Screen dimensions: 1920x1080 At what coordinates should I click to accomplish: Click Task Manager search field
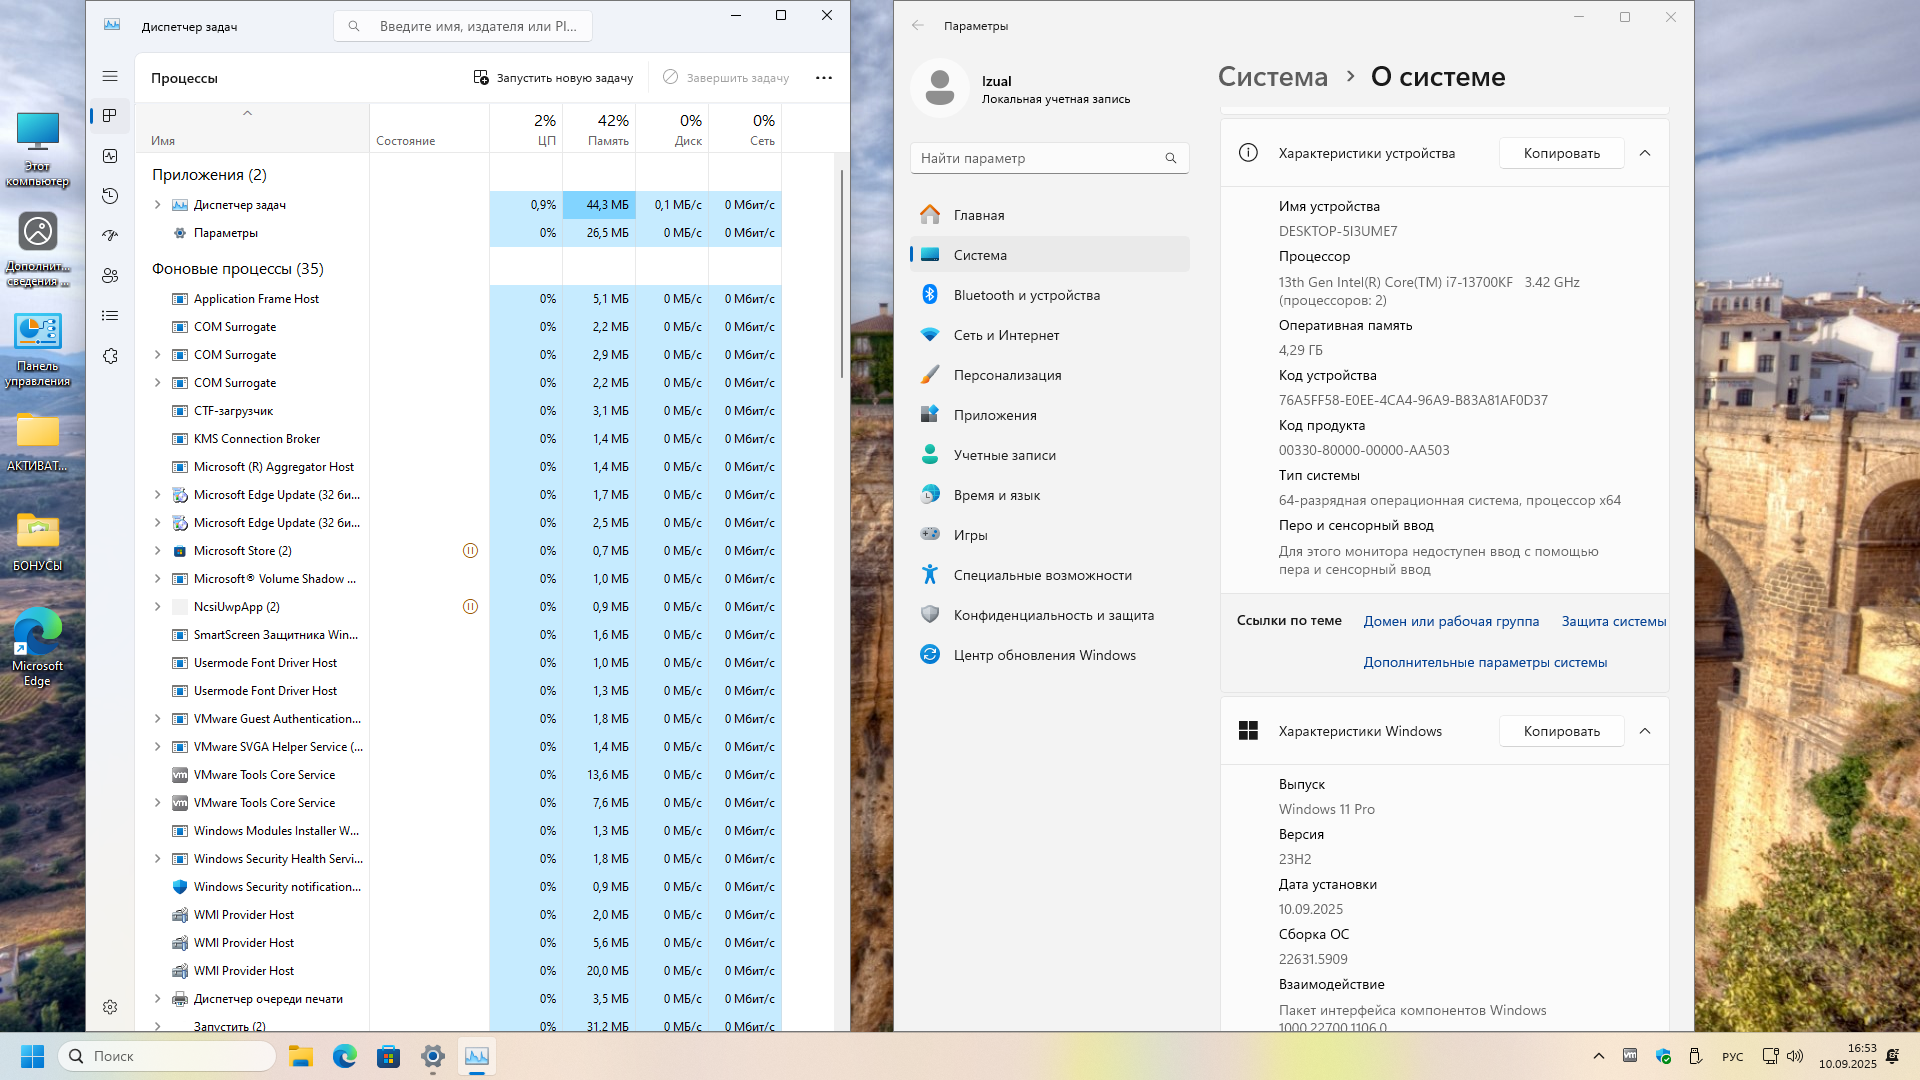point(463,26)
